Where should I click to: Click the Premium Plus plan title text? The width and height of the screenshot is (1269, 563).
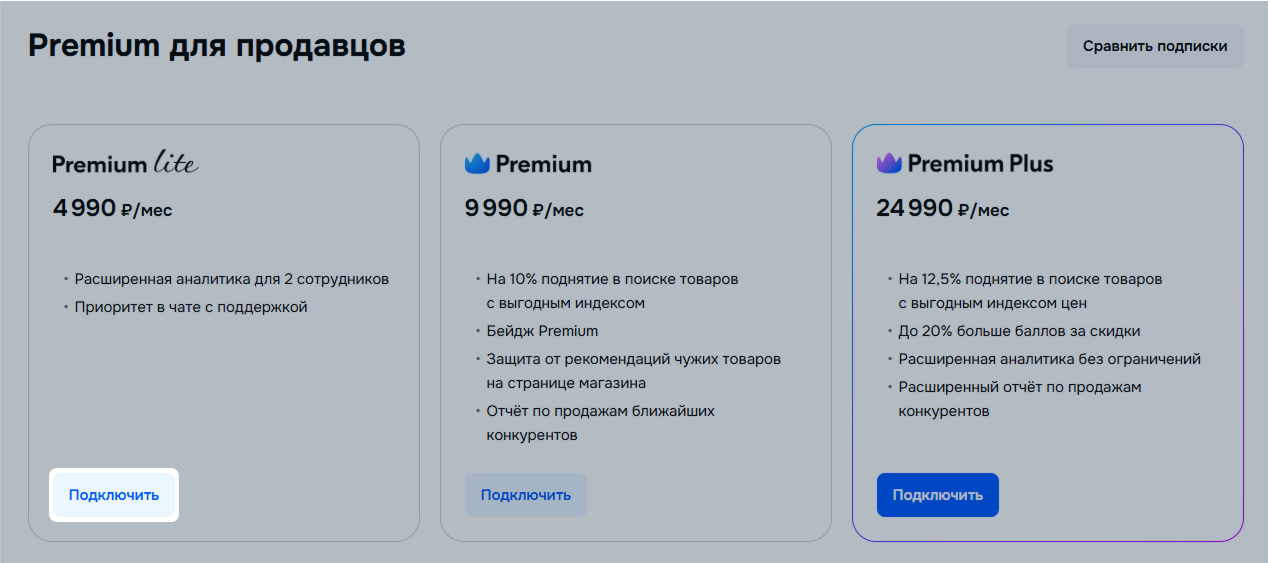pyautogui.click(x=980, y=163)
